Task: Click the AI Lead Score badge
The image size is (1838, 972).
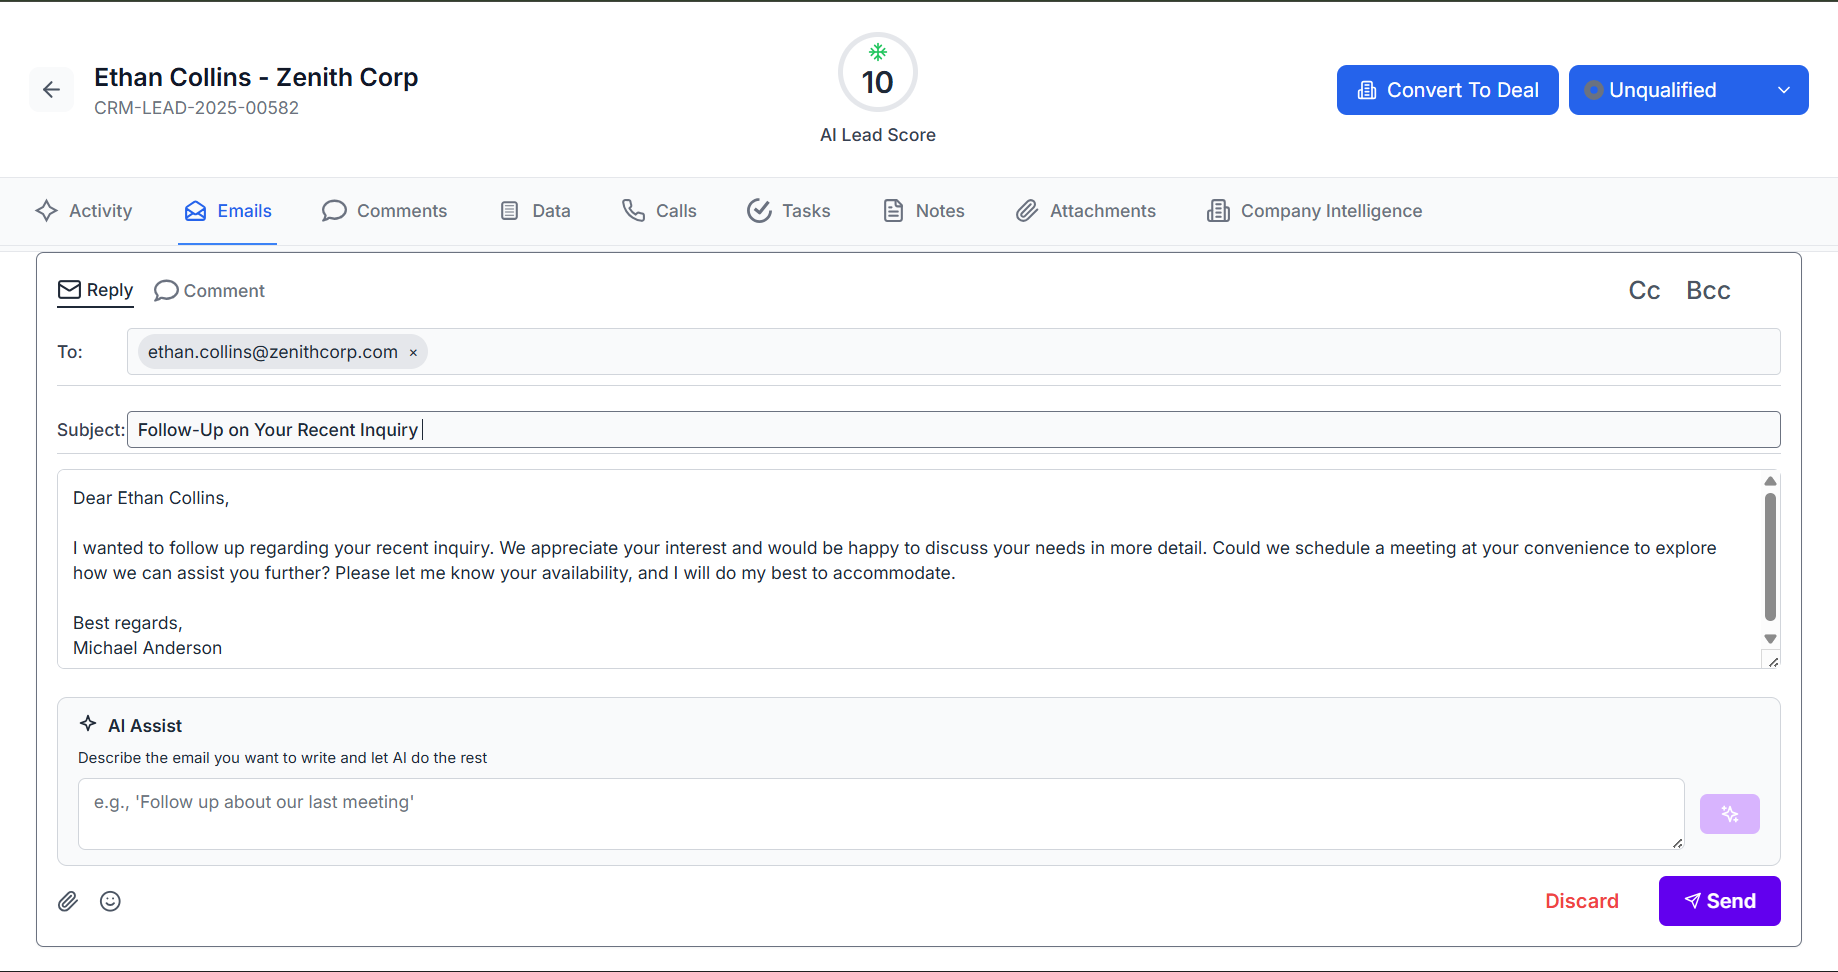Action: (877, 74)
